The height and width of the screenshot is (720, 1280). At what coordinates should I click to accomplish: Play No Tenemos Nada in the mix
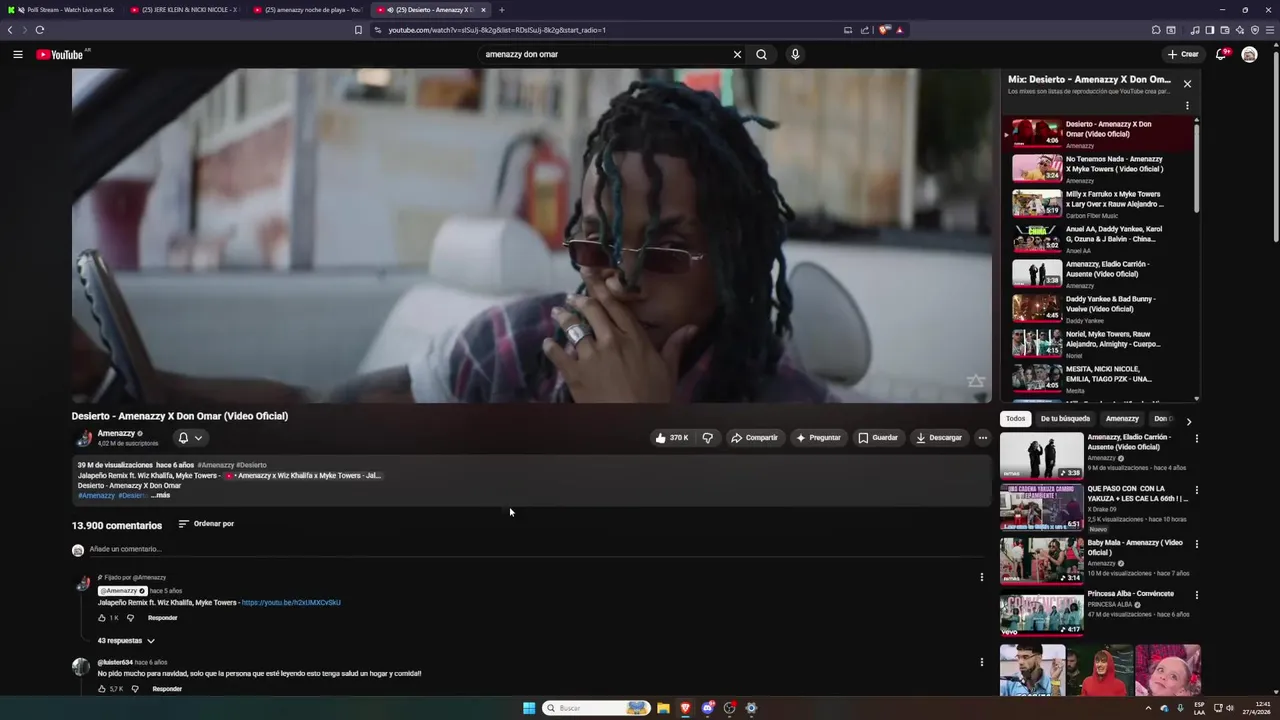coord(1100,169)
